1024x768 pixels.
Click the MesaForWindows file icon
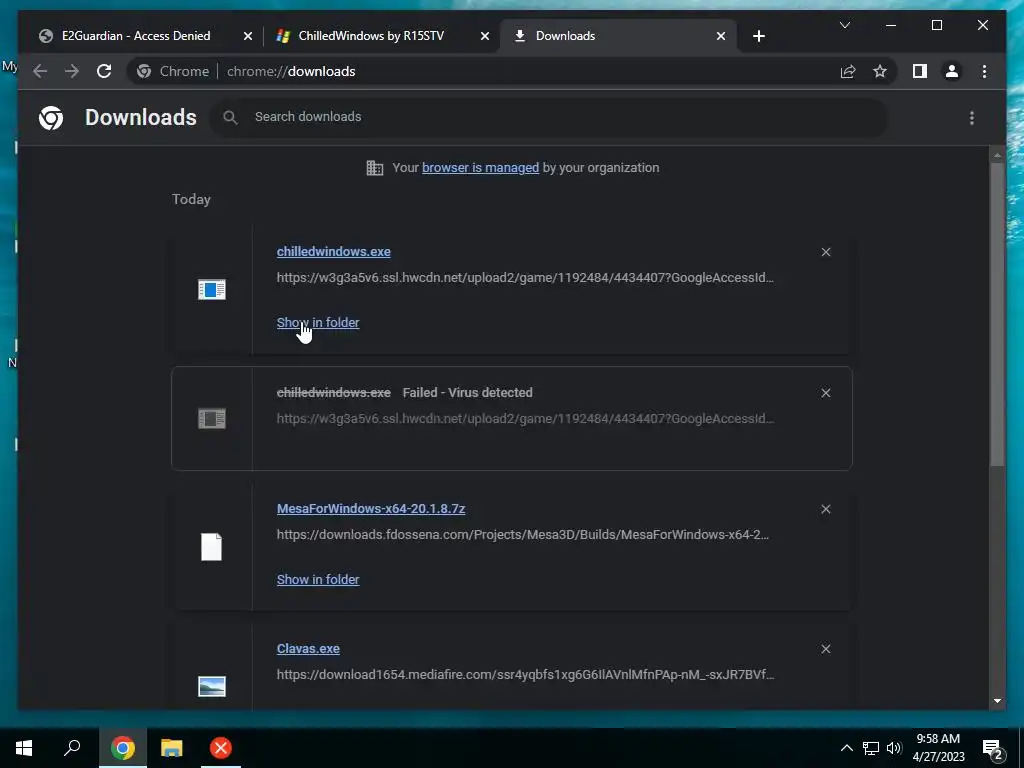click(x=212, y=547)
